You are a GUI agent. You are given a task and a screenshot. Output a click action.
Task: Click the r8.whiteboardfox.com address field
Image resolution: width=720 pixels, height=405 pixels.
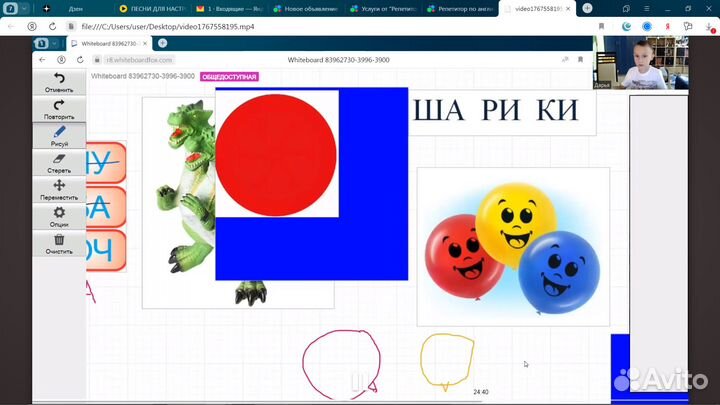tap(139, 60)
